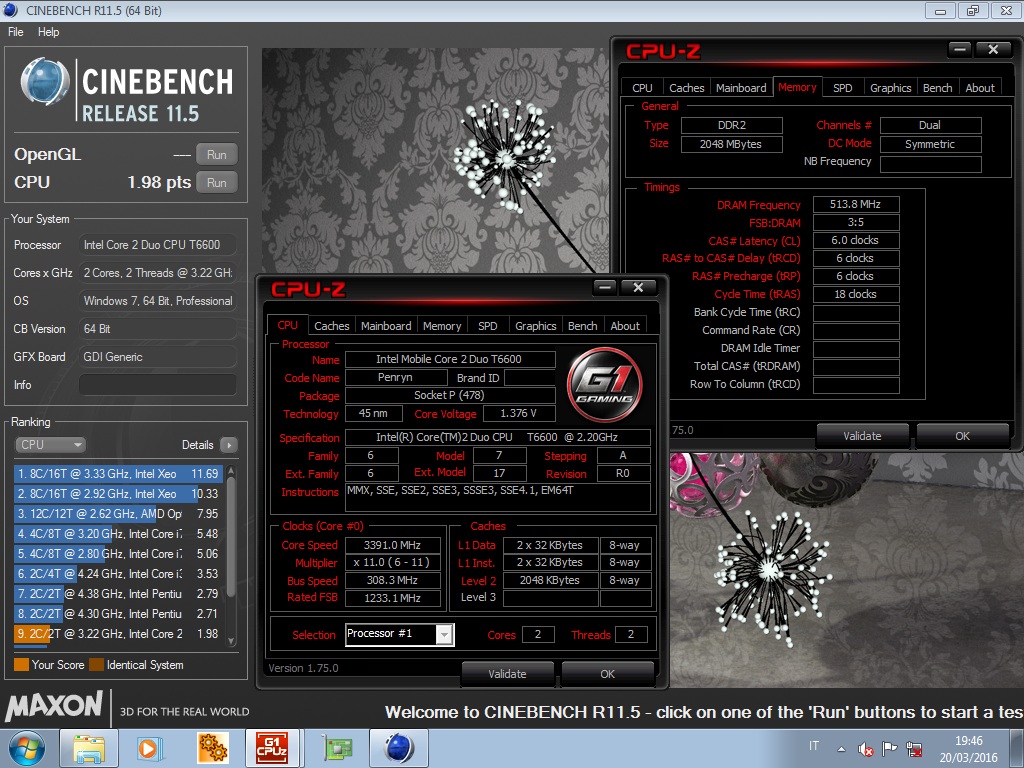Open Action Center flag tray icon
Screen dimensions: 1024x768
(x=889, y=749)
